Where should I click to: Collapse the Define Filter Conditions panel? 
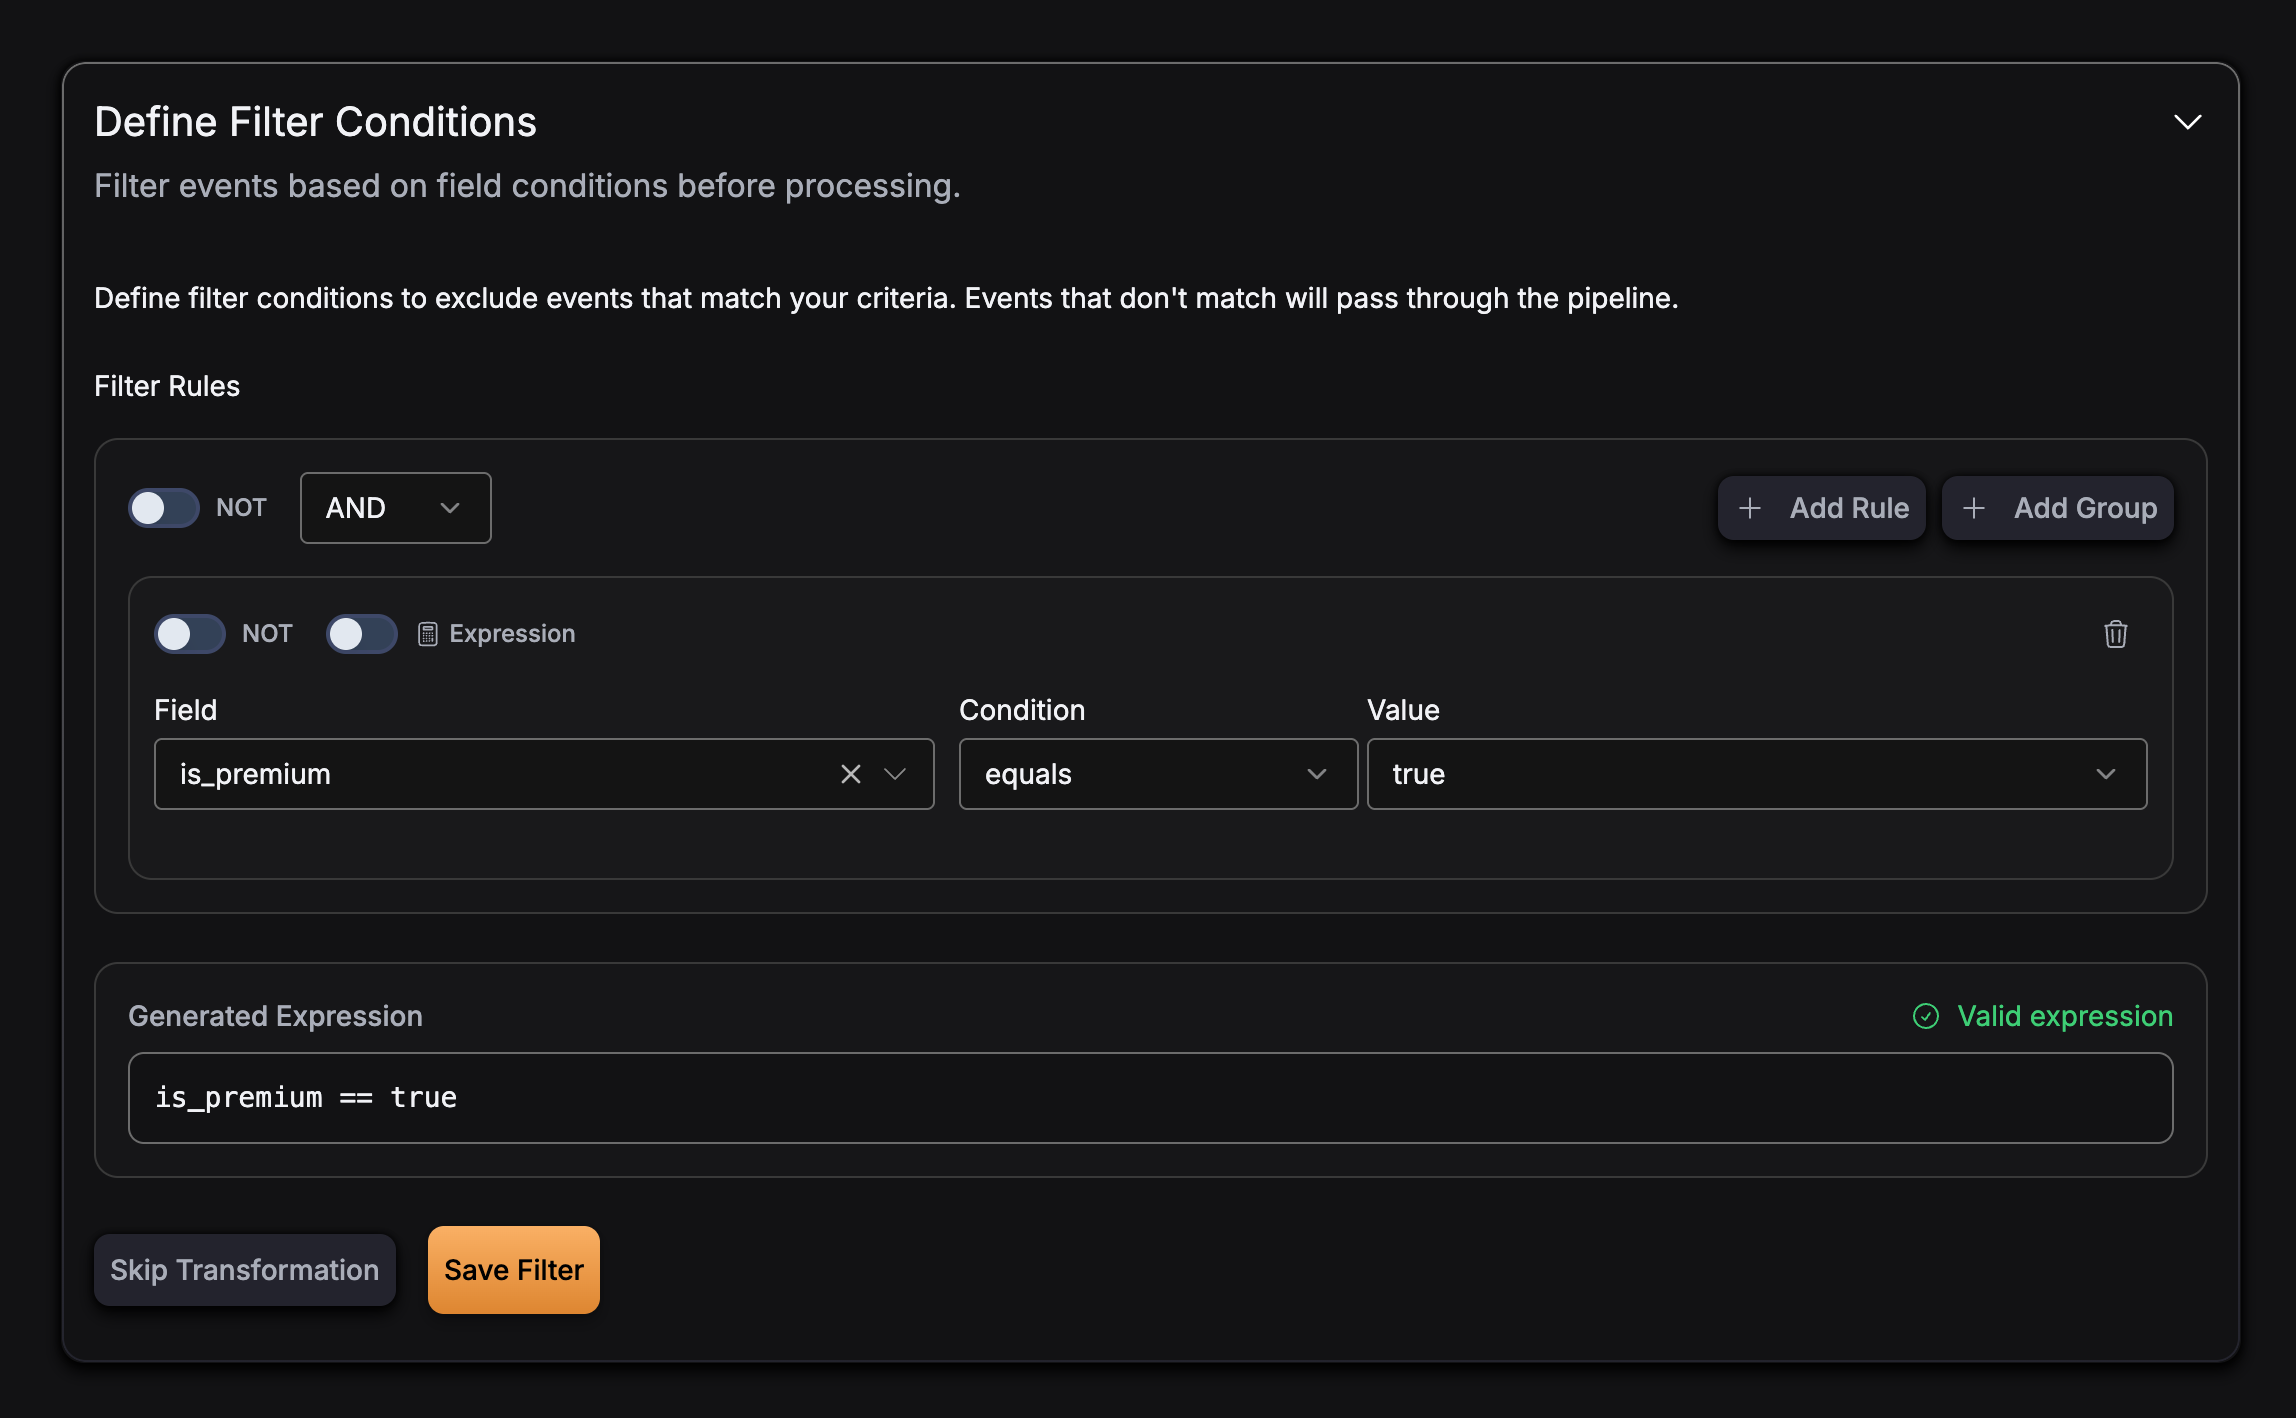tap(2188, 122)
